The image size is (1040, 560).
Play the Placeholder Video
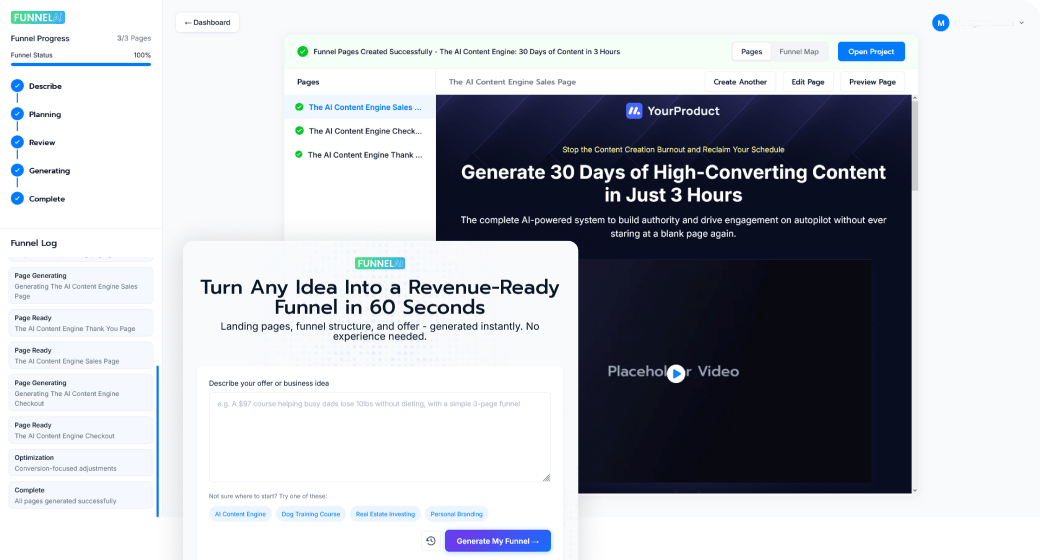tap(676, 374)
